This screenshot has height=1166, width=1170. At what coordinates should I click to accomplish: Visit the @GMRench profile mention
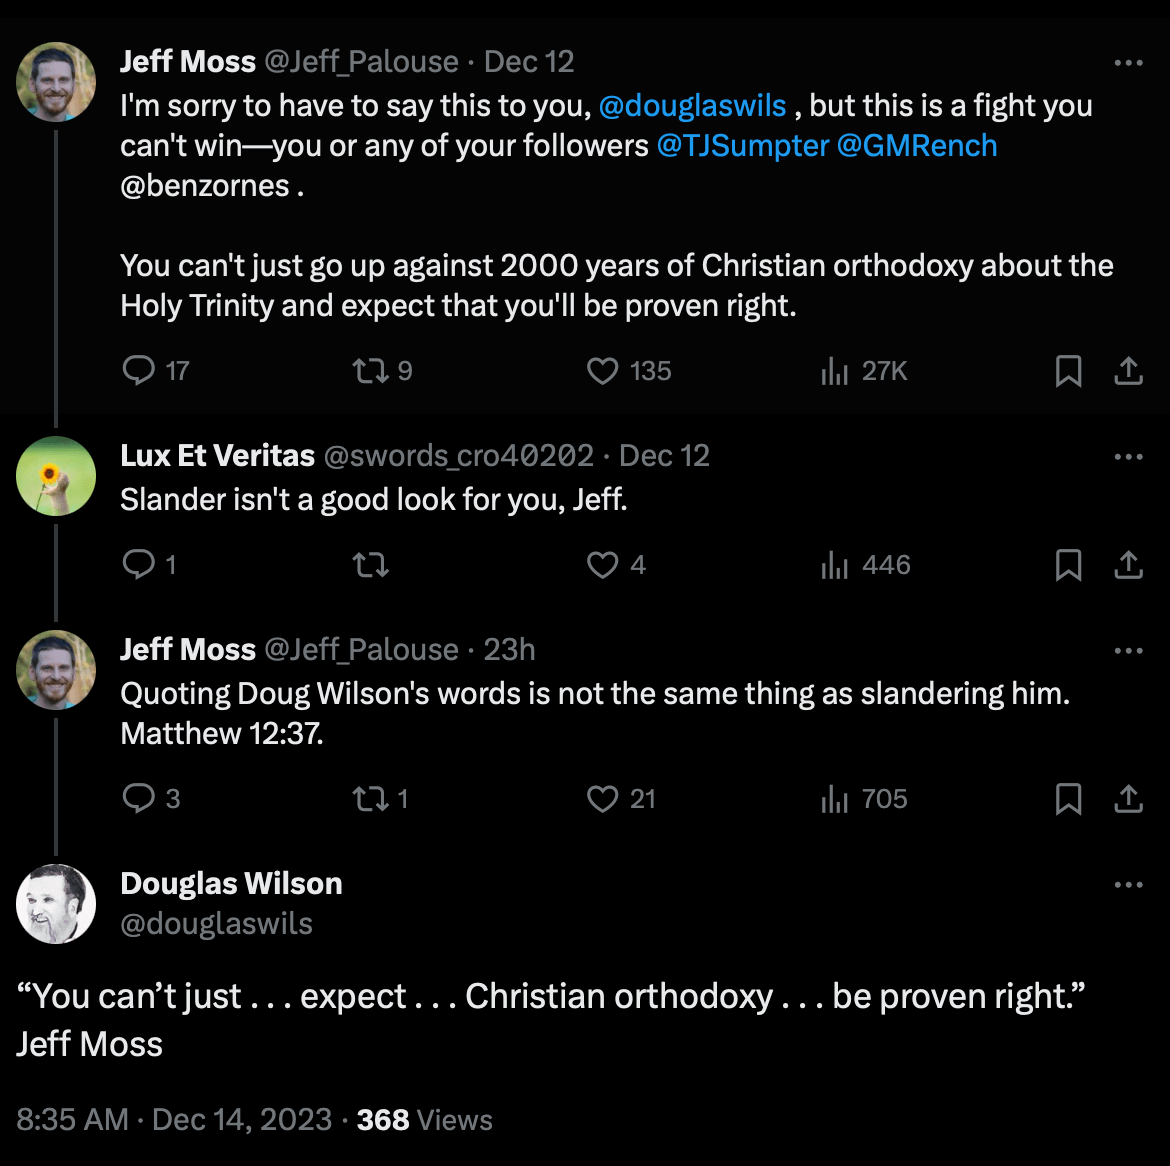point(917,146)
